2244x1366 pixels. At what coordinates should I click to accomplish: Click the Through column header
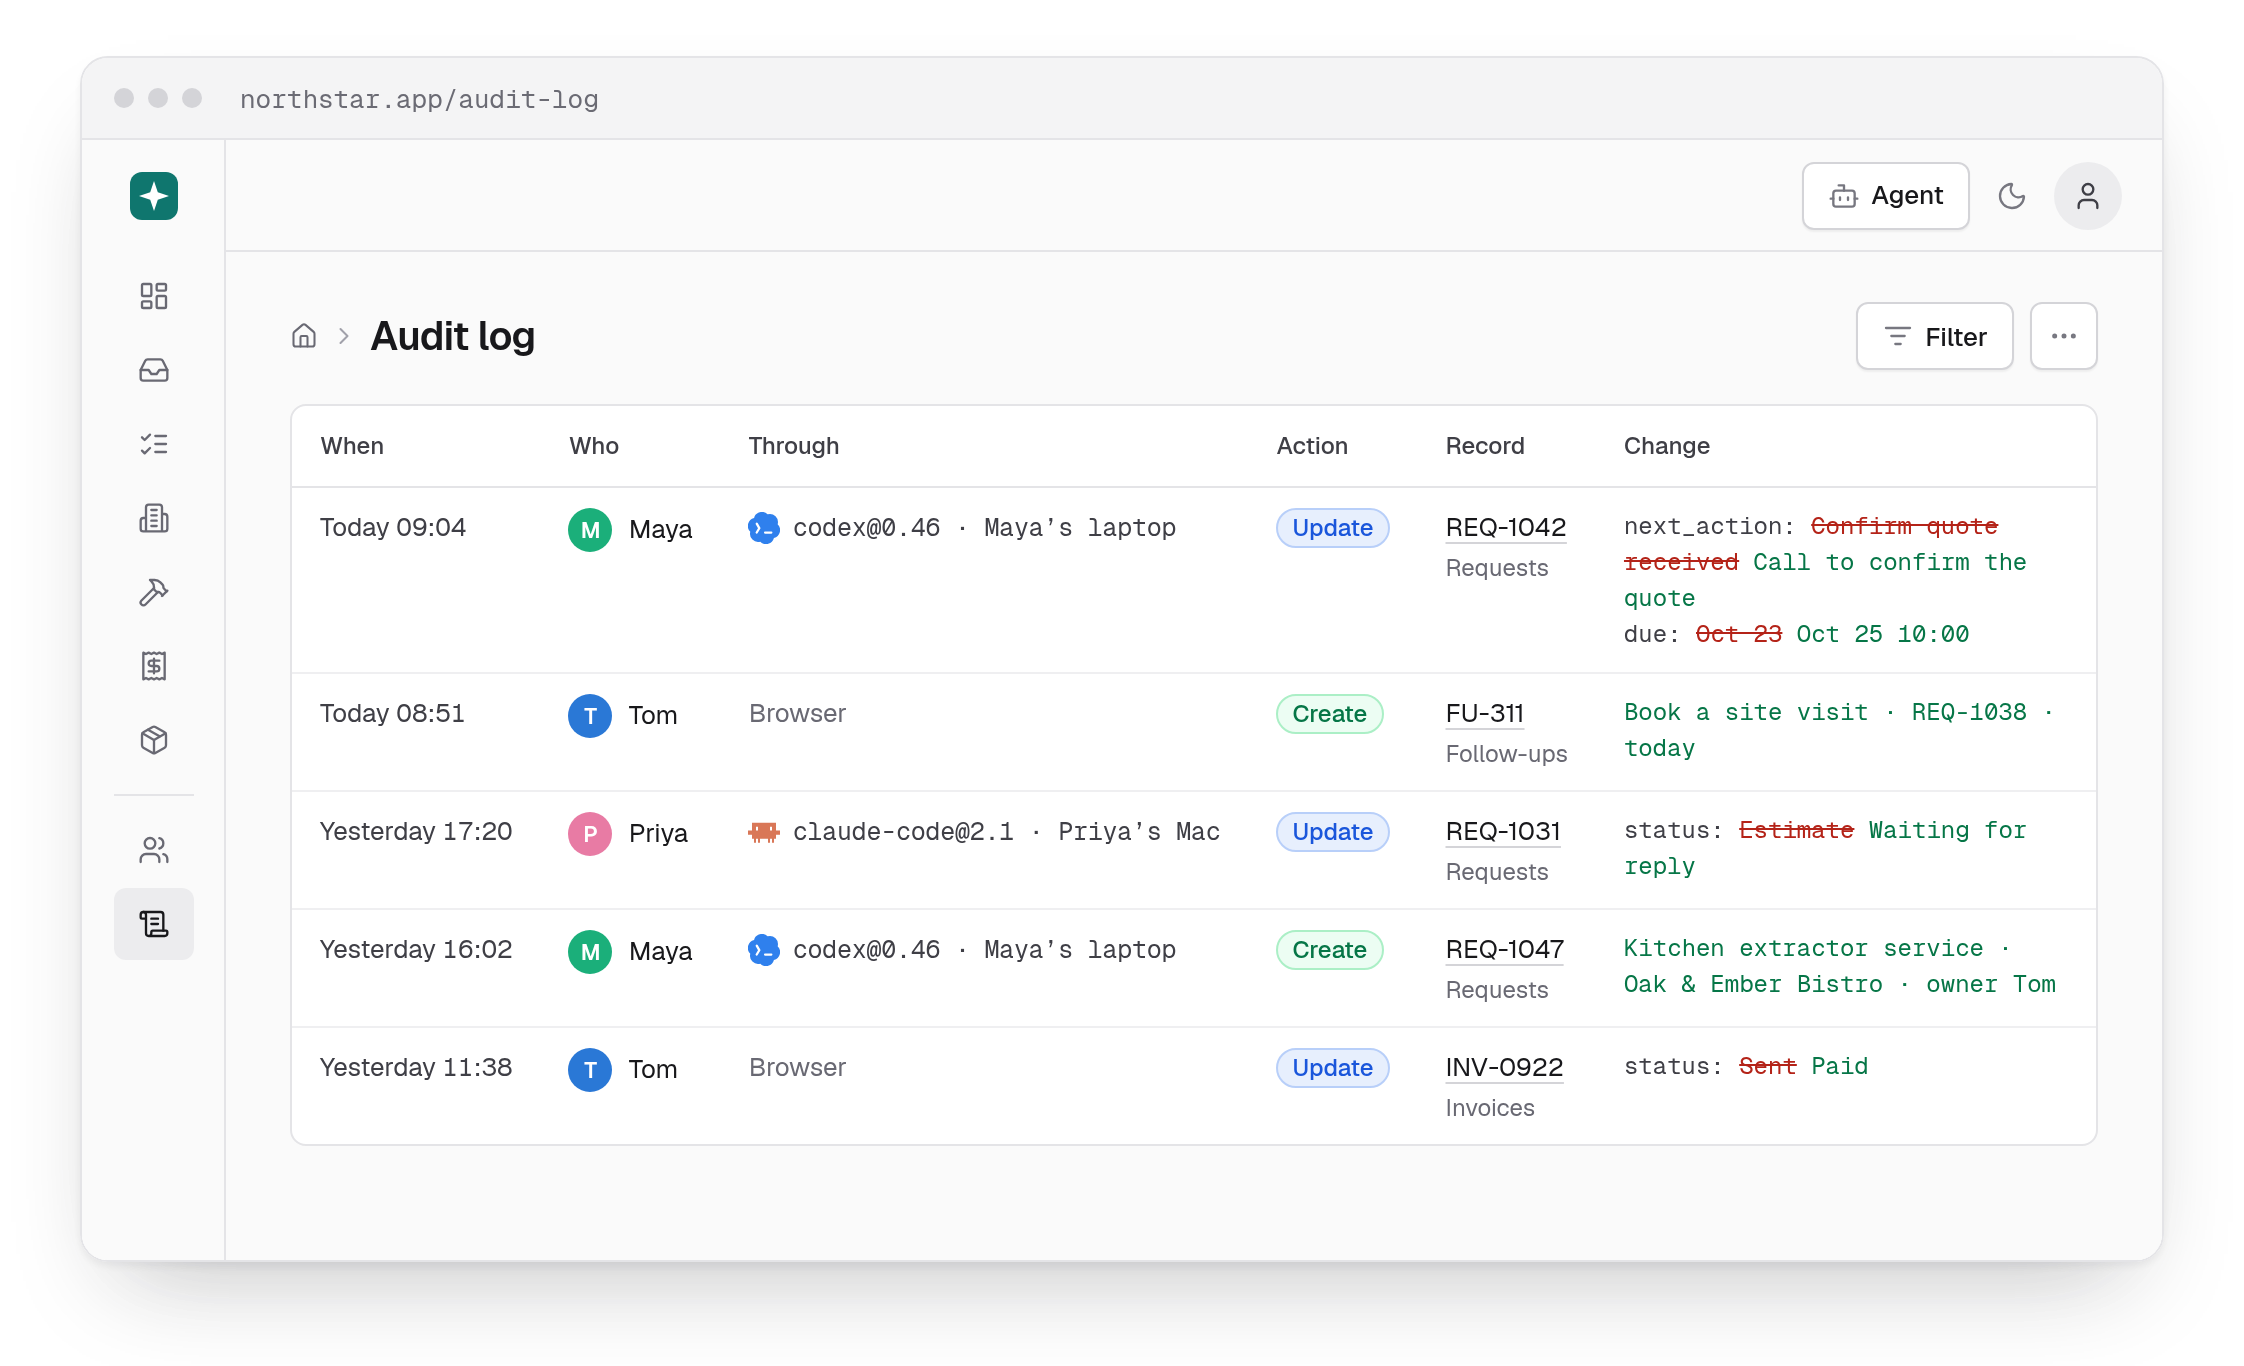pos(794,446)
